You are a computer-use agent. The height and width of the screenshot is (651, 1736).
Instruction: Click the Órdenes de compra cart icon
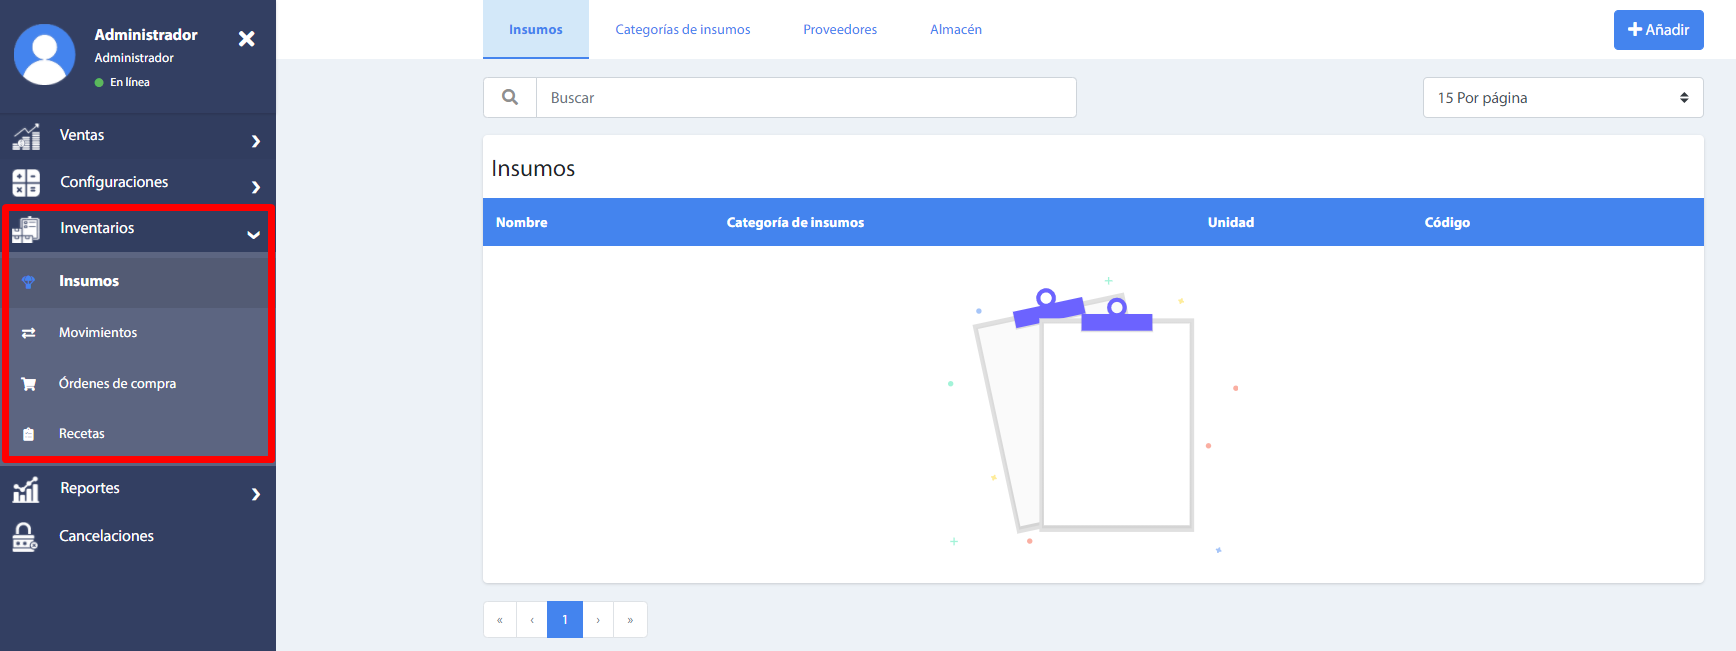(29, 384)
